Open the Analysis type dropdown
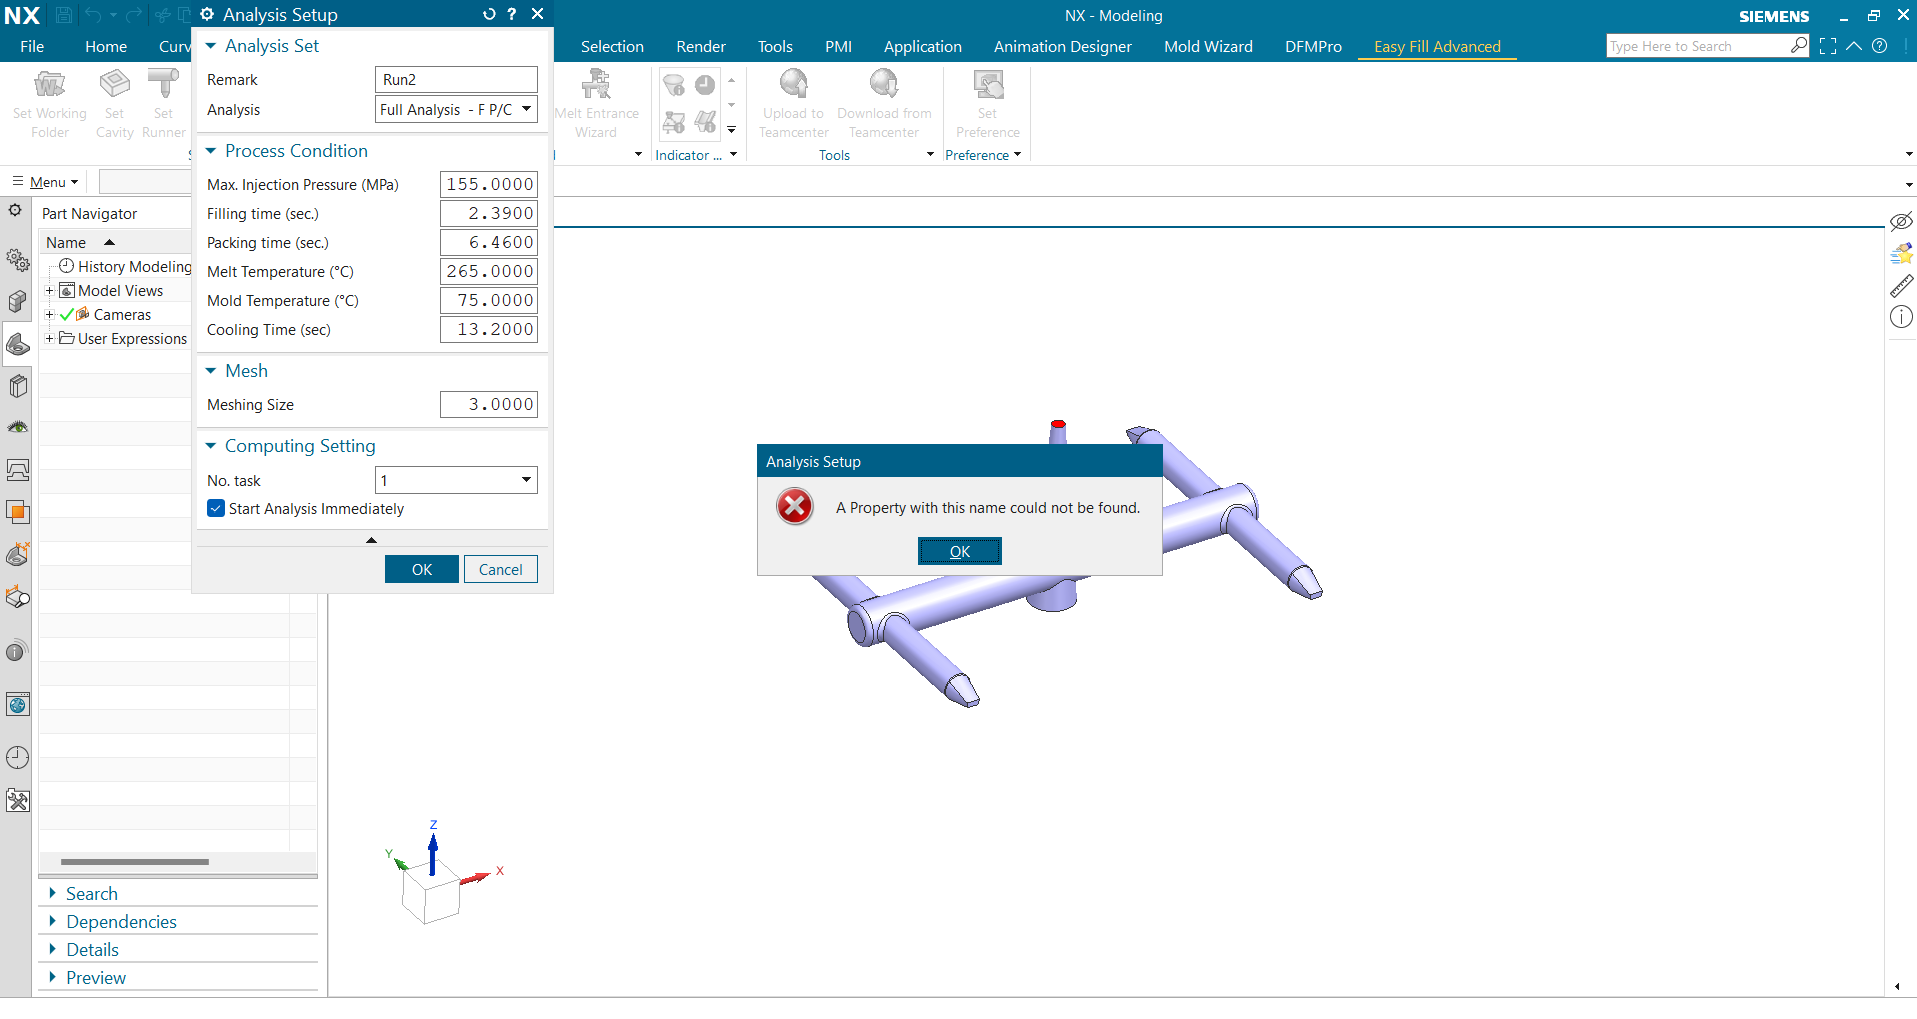This screenshot has width=1917, height=1019. (x=526, y=109)
